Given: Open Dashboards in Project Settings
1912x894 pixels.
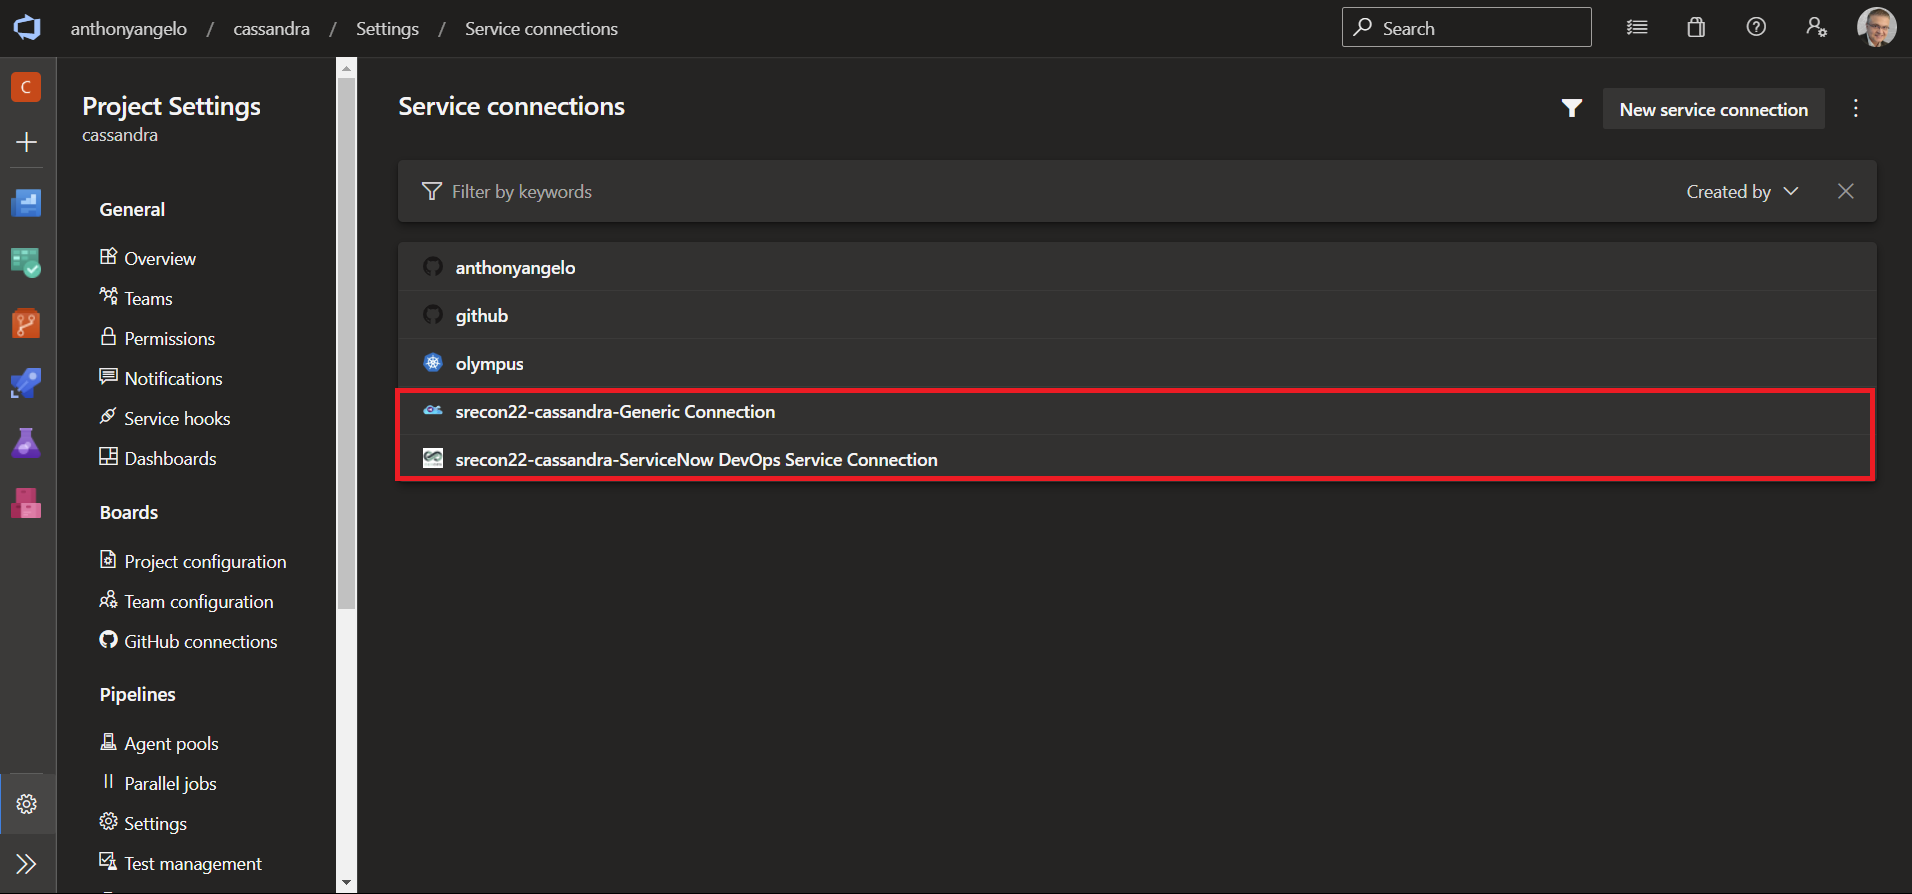Looking at the screenshot, I should click(x=158, y=458).
